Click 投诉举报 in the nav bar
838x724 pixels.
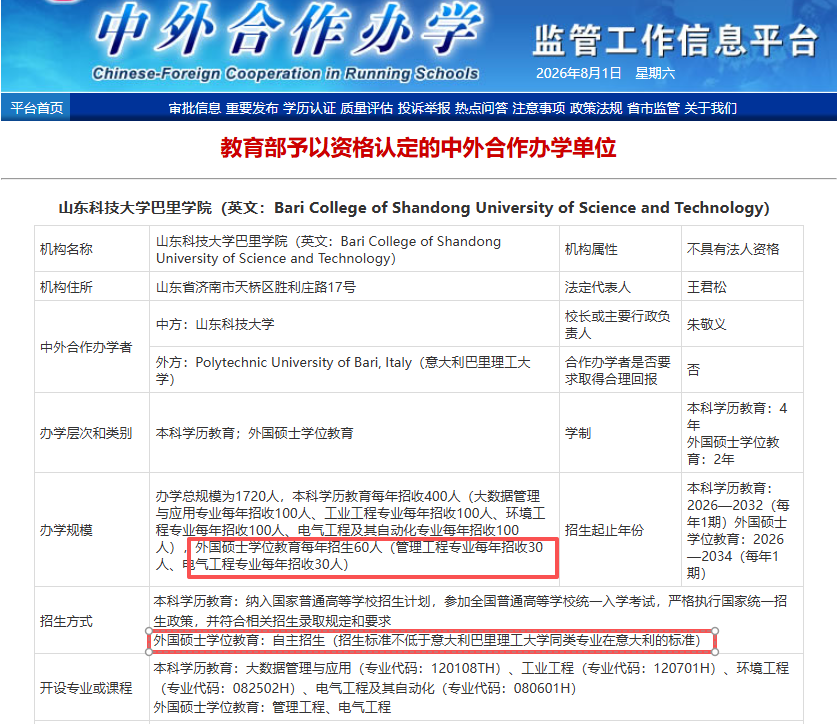tap(424, 108)
